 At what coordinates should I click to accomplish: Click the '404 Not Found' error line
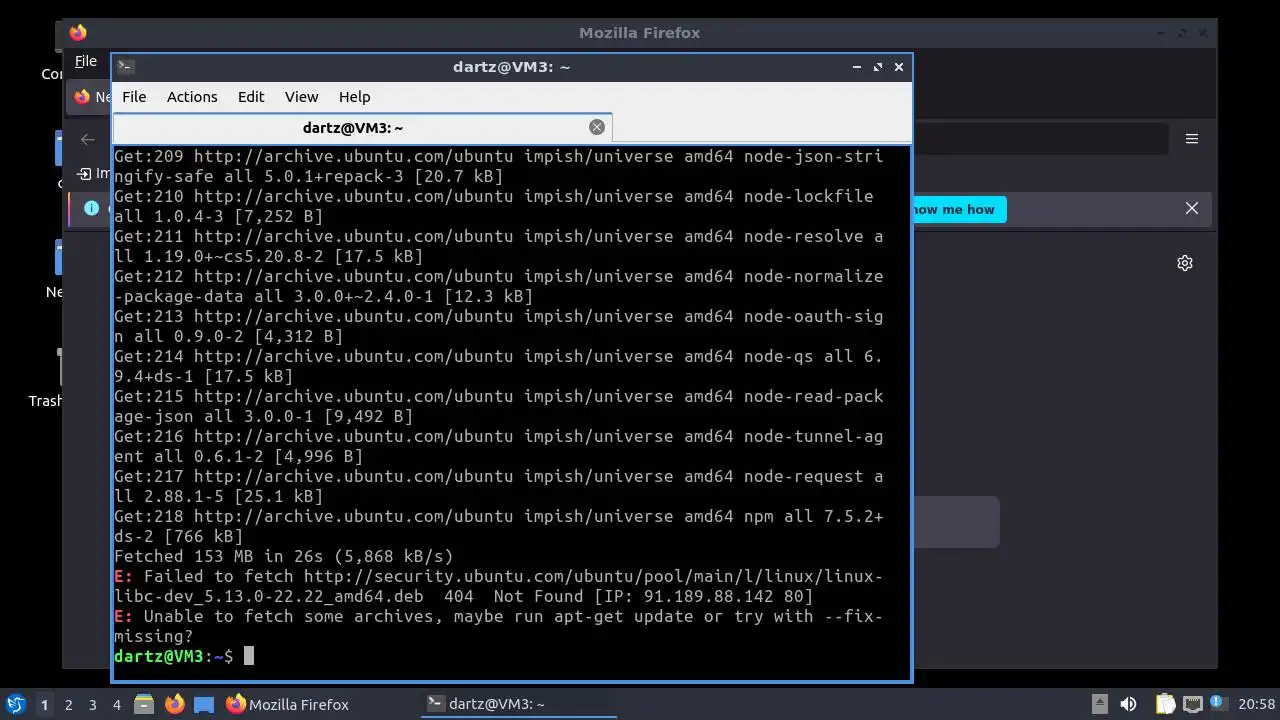click(x=498, y=586)
